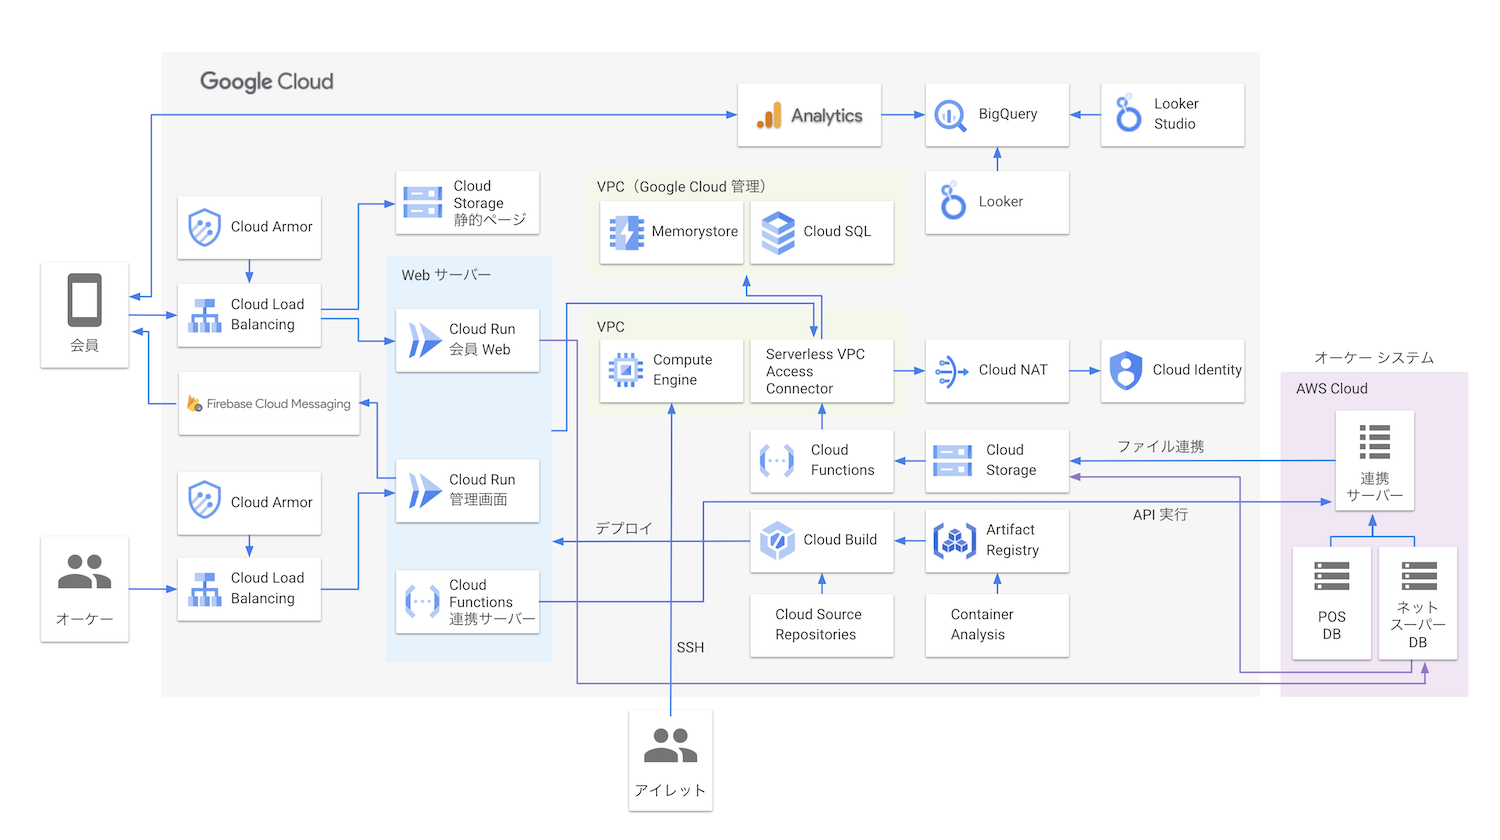Screen dimensions: 1500x840
Task: Click the SSH label
Action: pyautogui.click(x=690, y=648)
